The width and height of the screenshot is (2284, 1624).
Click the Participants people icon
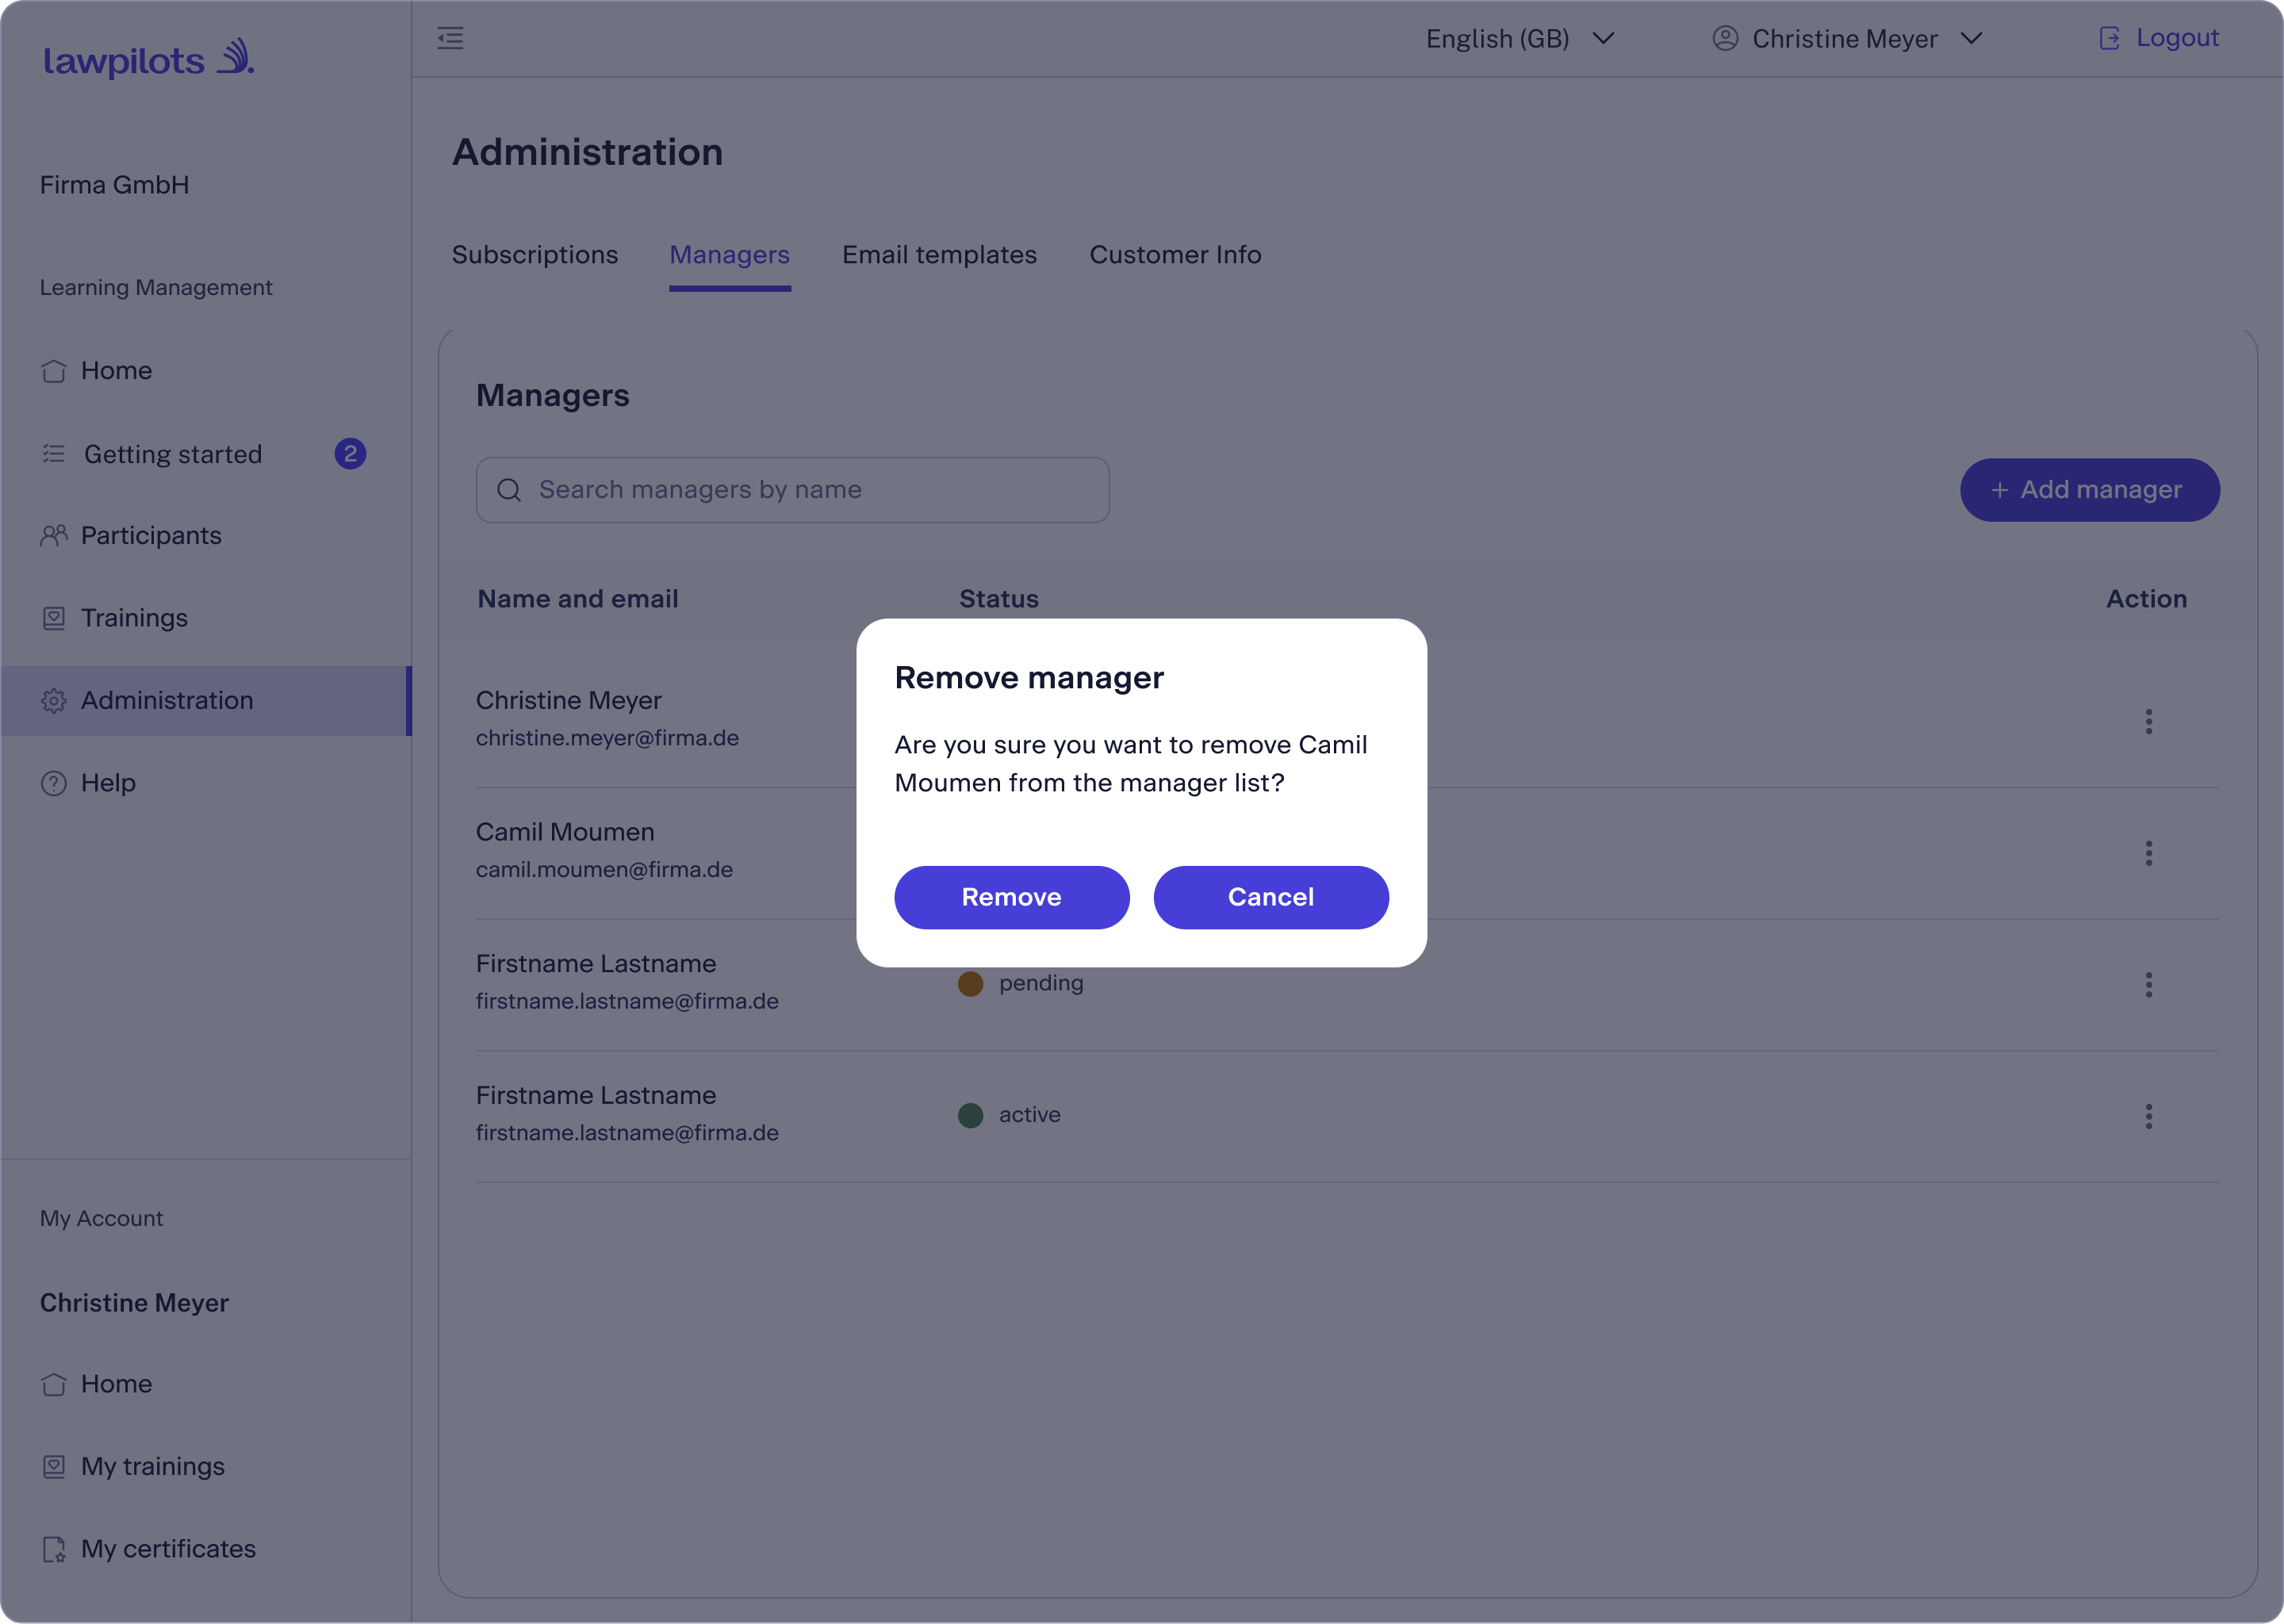54,535
